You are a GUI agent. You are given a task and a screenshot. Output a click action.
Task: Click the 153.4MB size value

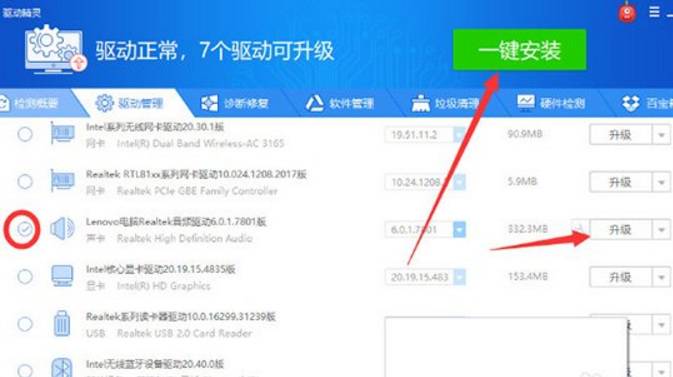click(x=527, y=276)
